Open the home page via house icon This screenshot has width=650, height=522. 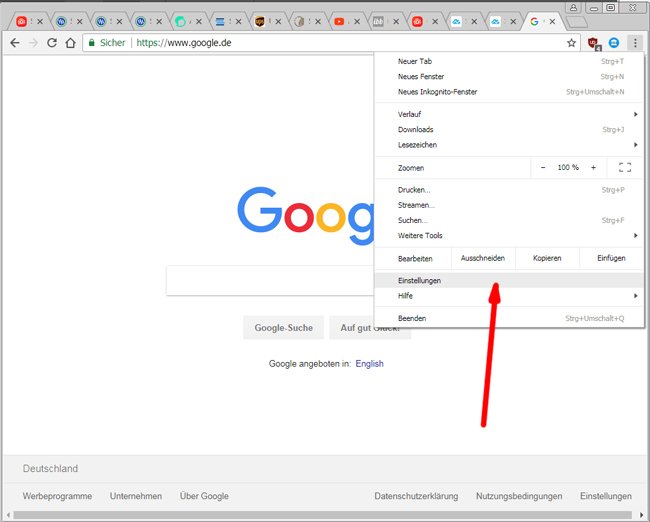70,43
